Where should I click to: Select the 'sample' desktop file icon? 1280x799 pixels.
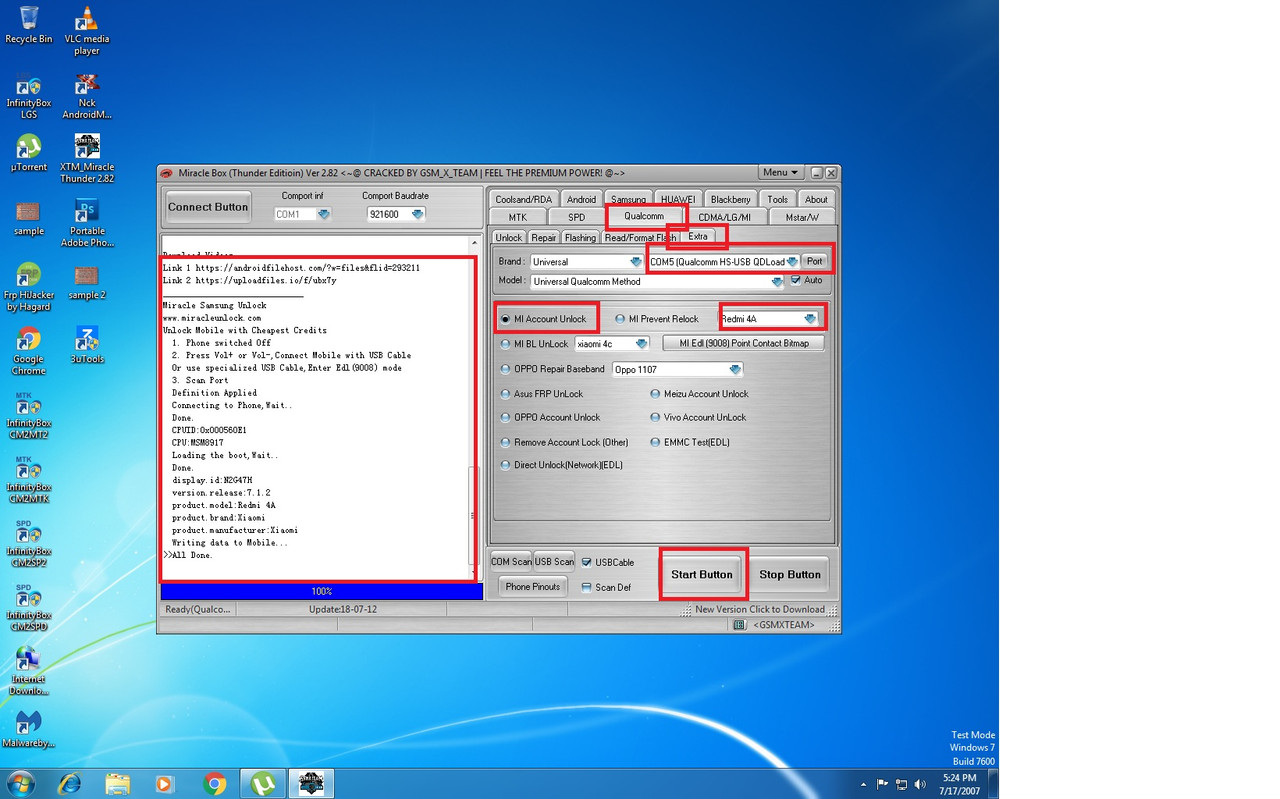[29, 217]
